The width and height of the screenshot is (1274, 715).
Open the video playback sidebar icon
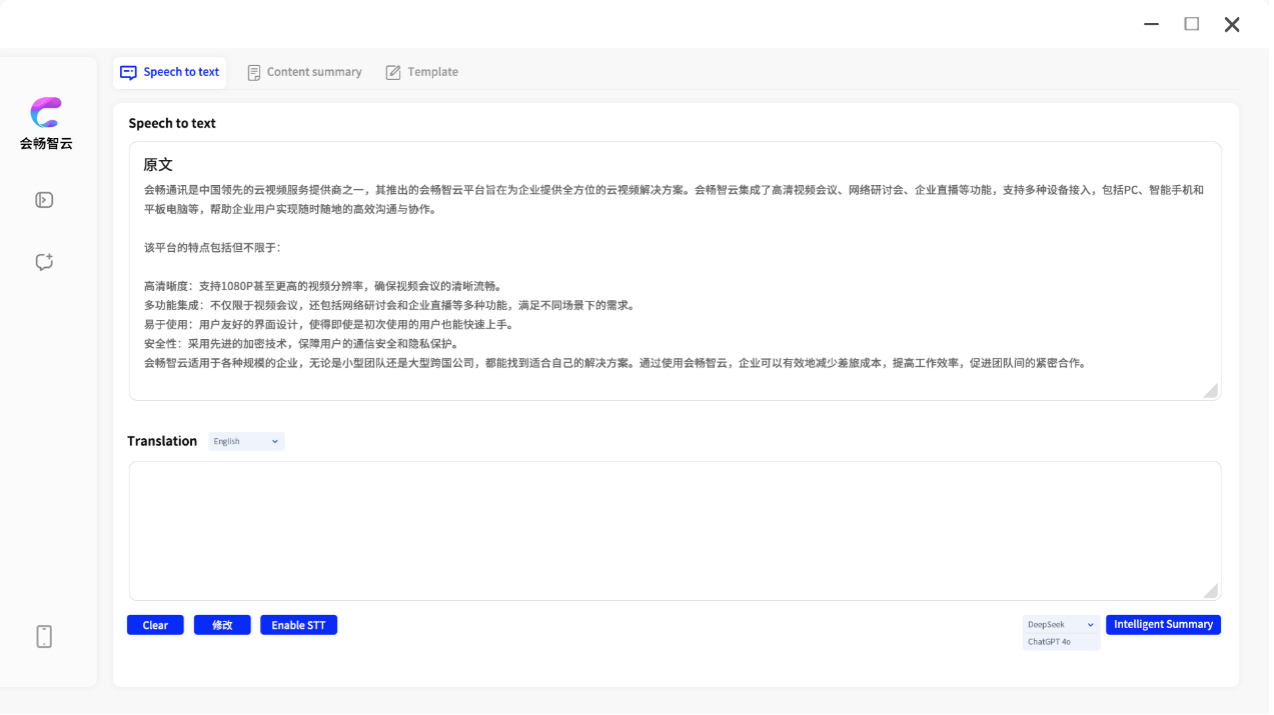click(44, 200)
